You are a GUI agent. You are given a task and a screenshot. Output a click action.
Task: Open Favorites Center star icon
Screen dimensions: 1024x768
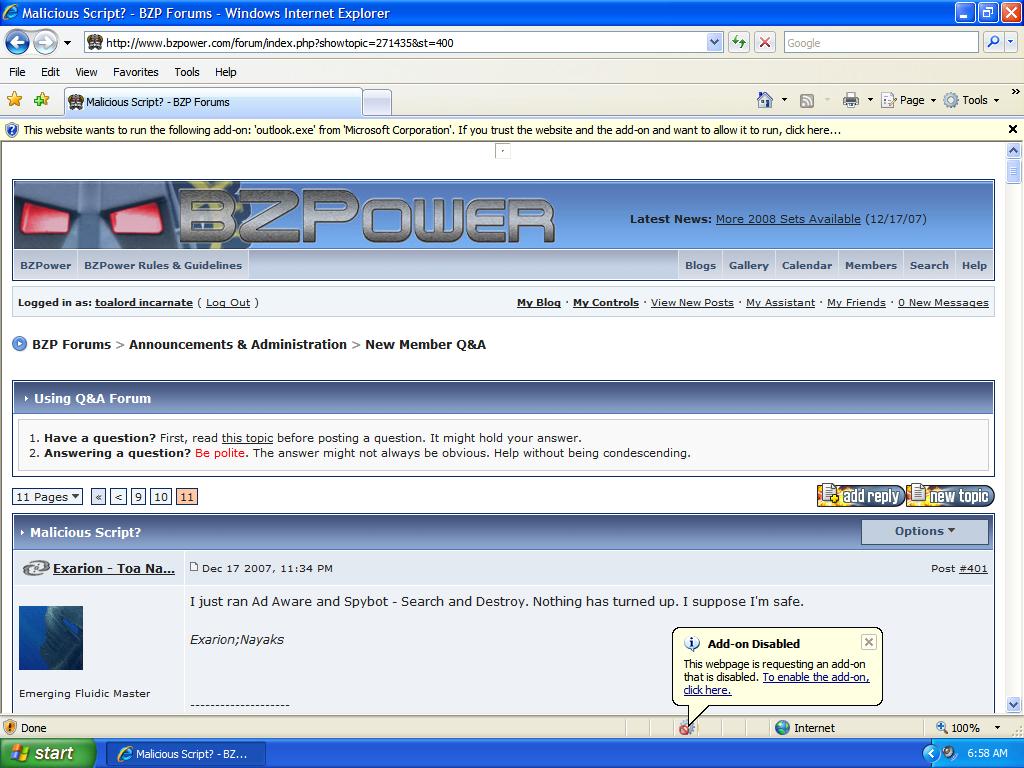pos(14,100)
